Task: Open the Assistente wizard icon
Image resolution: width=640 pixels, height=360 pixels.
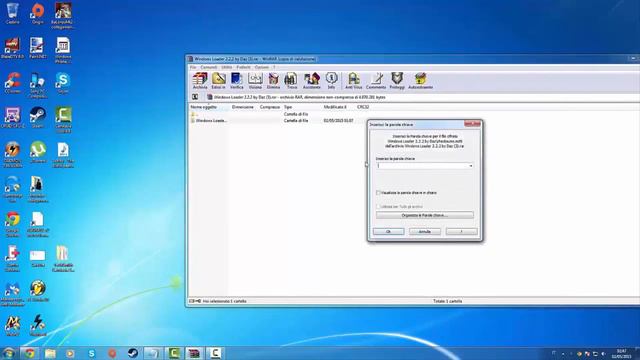Action: coord(312,81)
